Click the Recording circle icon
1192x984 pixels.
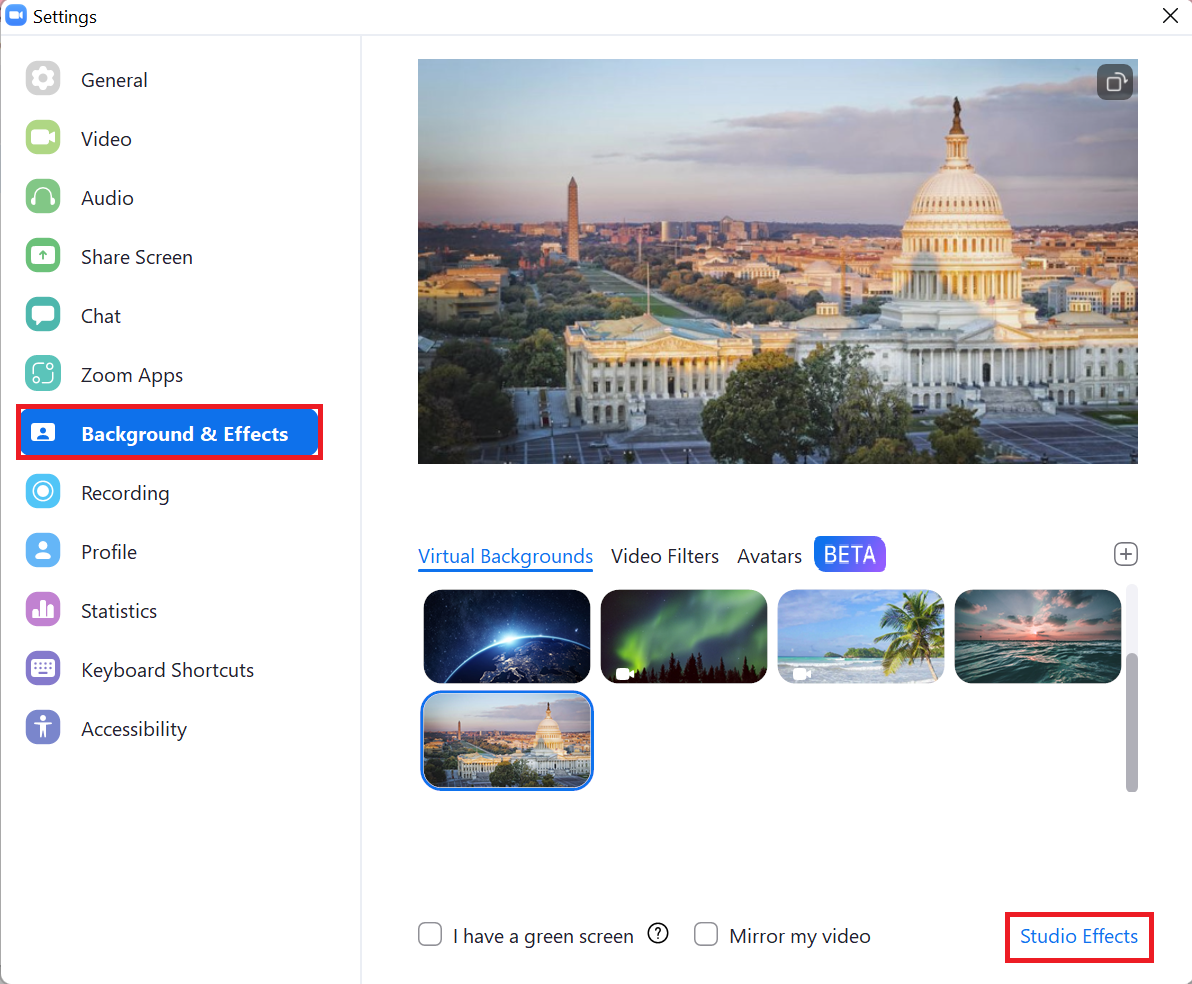point(43,492)
